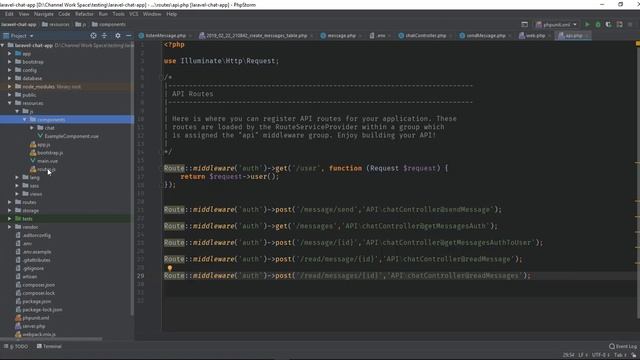Click the icon right of Coverage in run toolbar
640x360 pixels.
(619, 24)
